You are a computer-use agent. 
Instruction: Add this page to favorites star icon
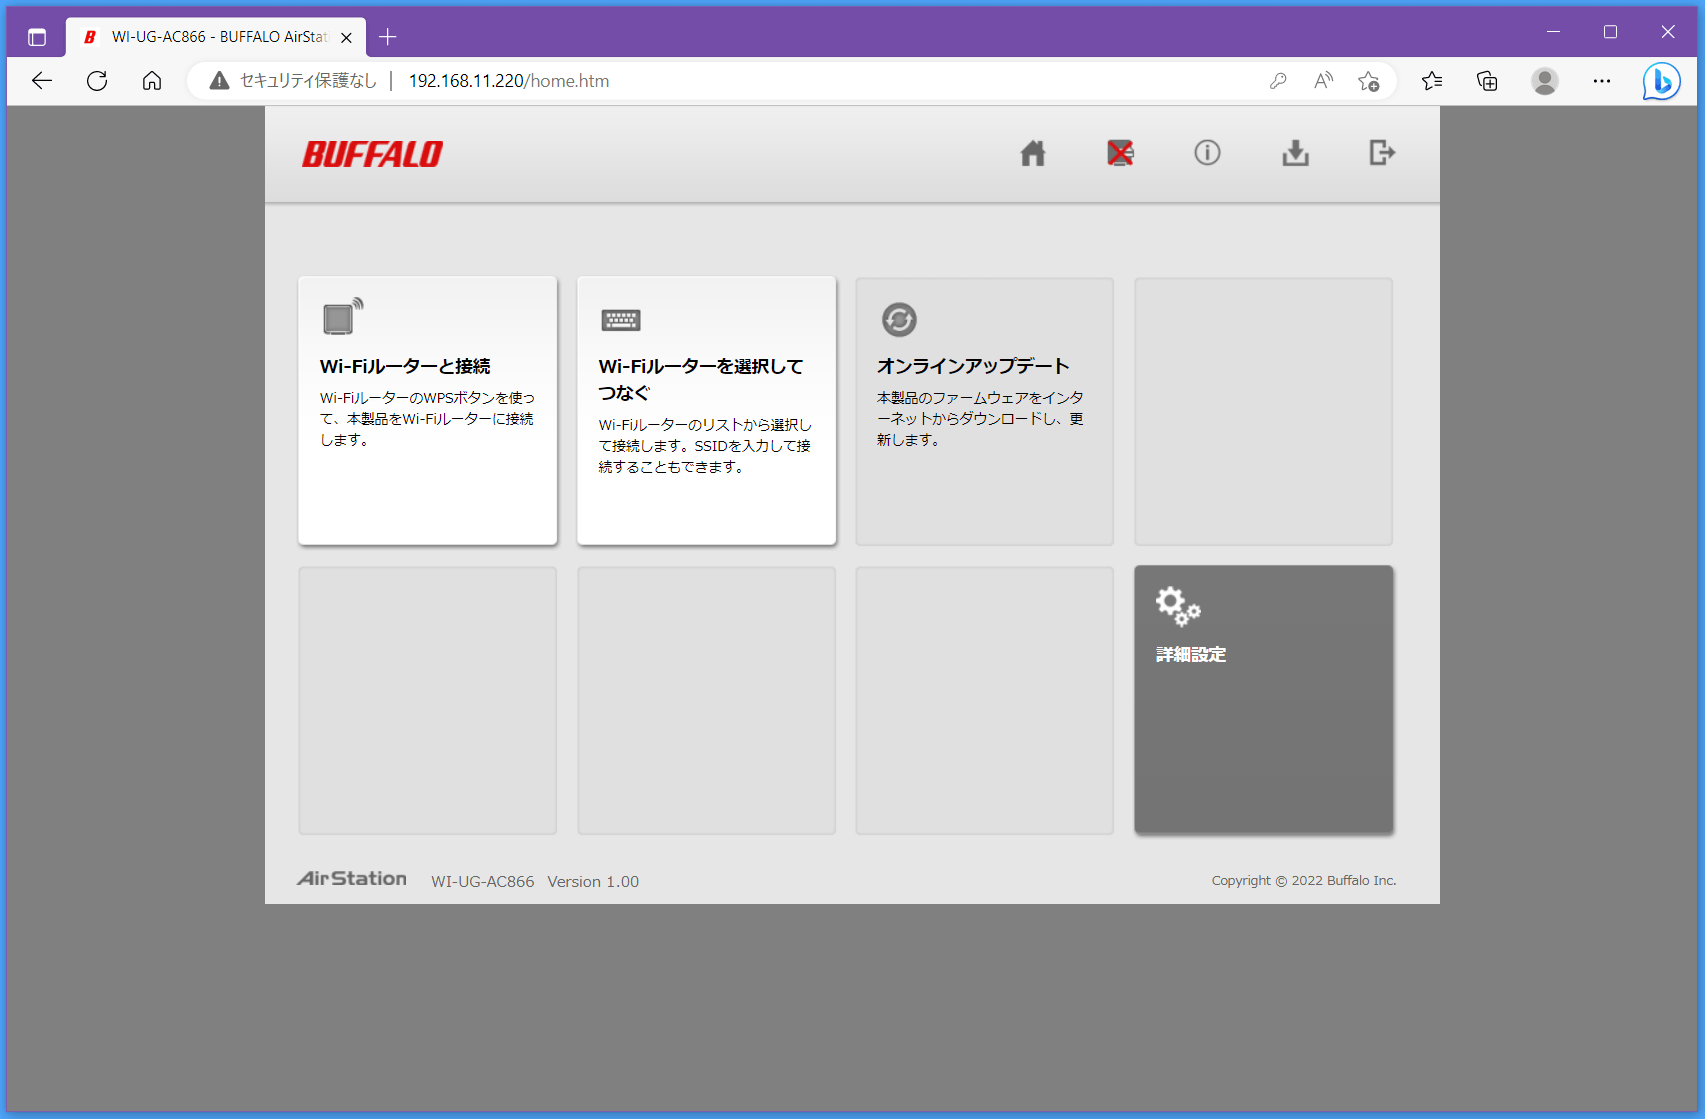(1369, 81)
